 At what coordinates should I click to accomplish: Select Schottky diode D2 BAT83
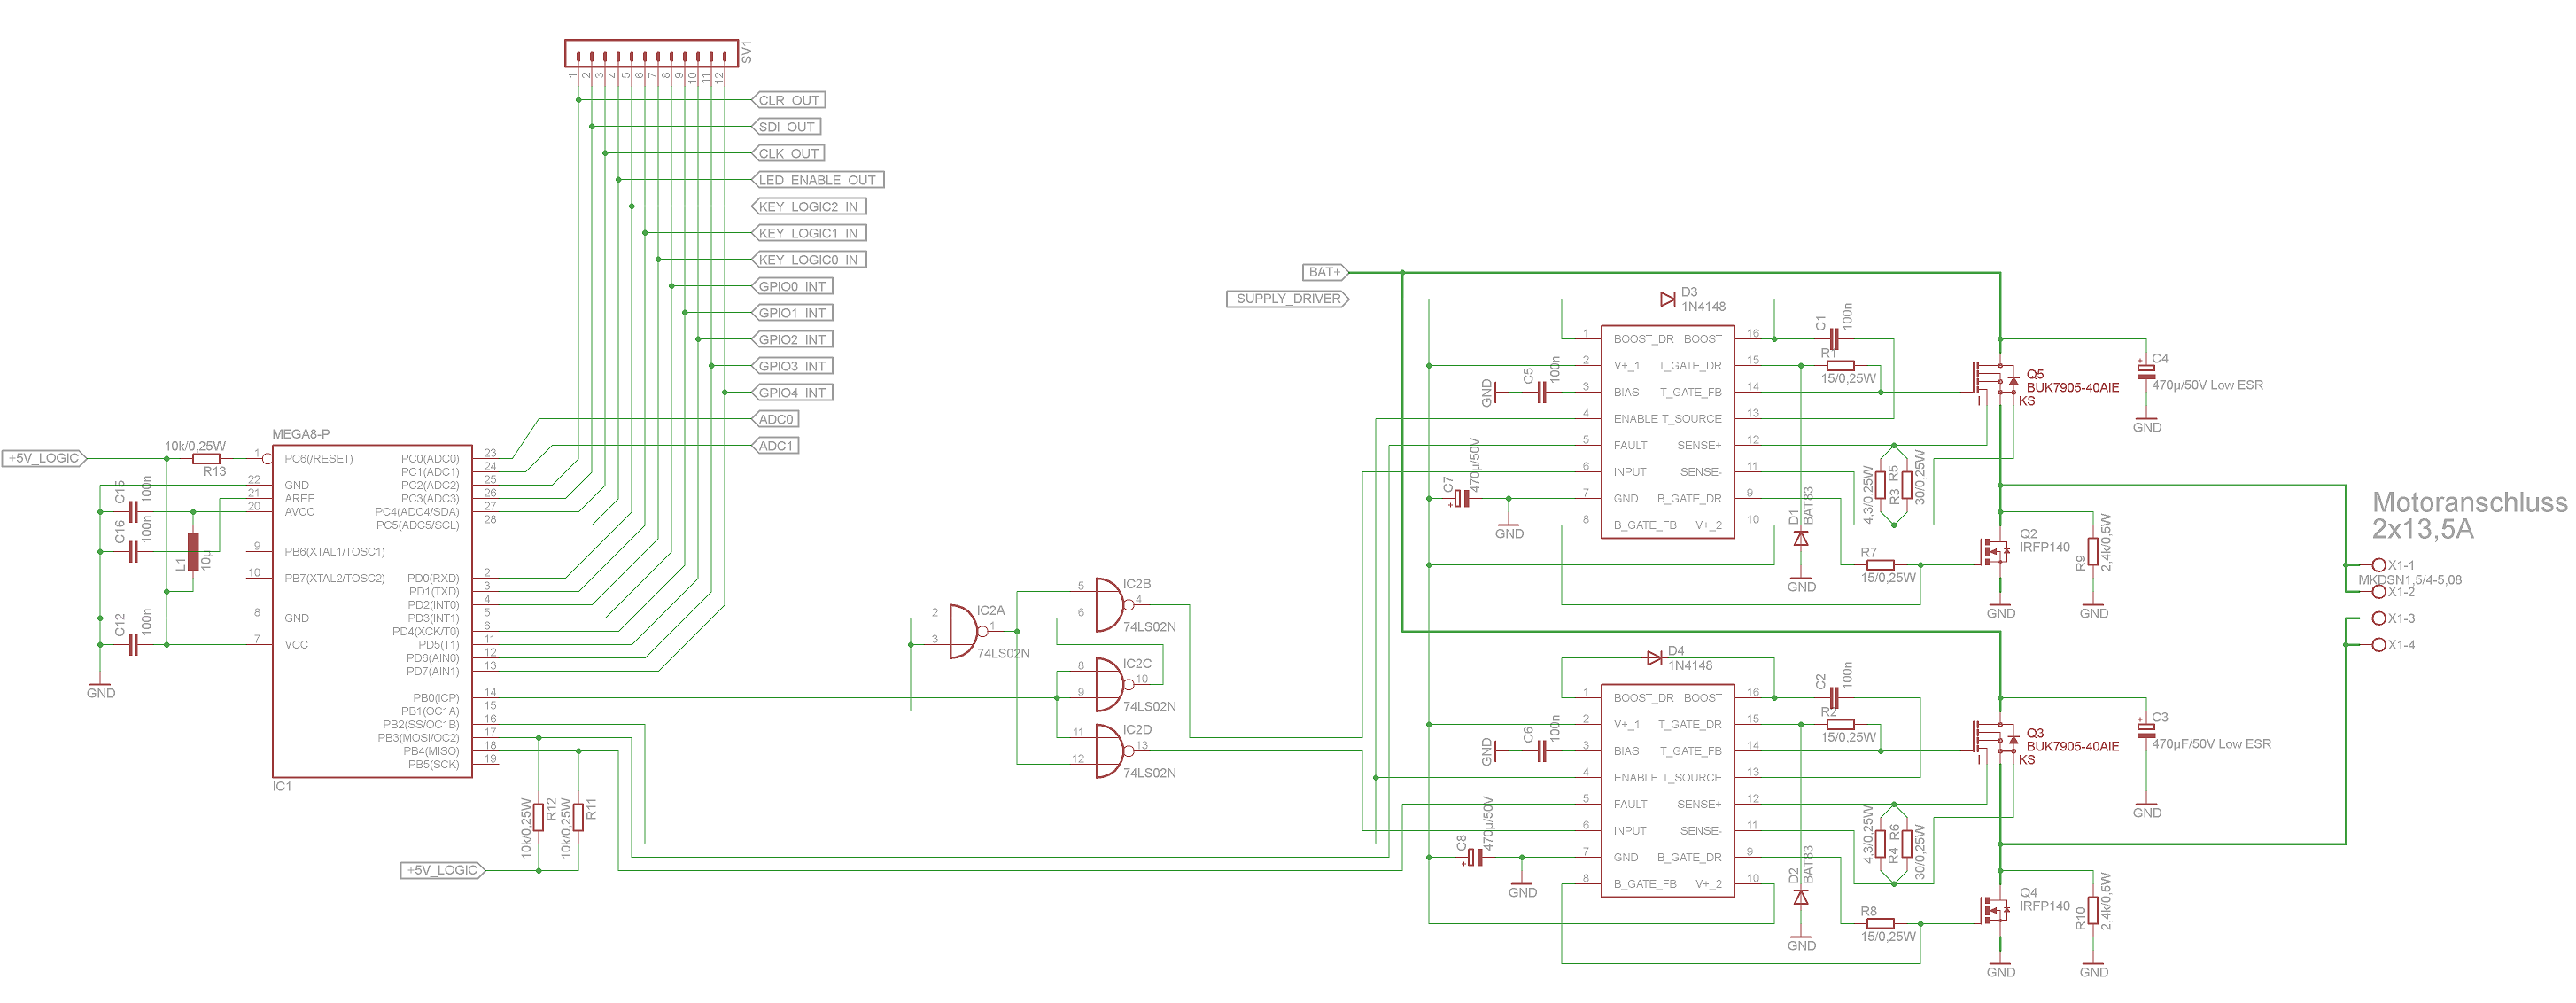click(1801, 897)
